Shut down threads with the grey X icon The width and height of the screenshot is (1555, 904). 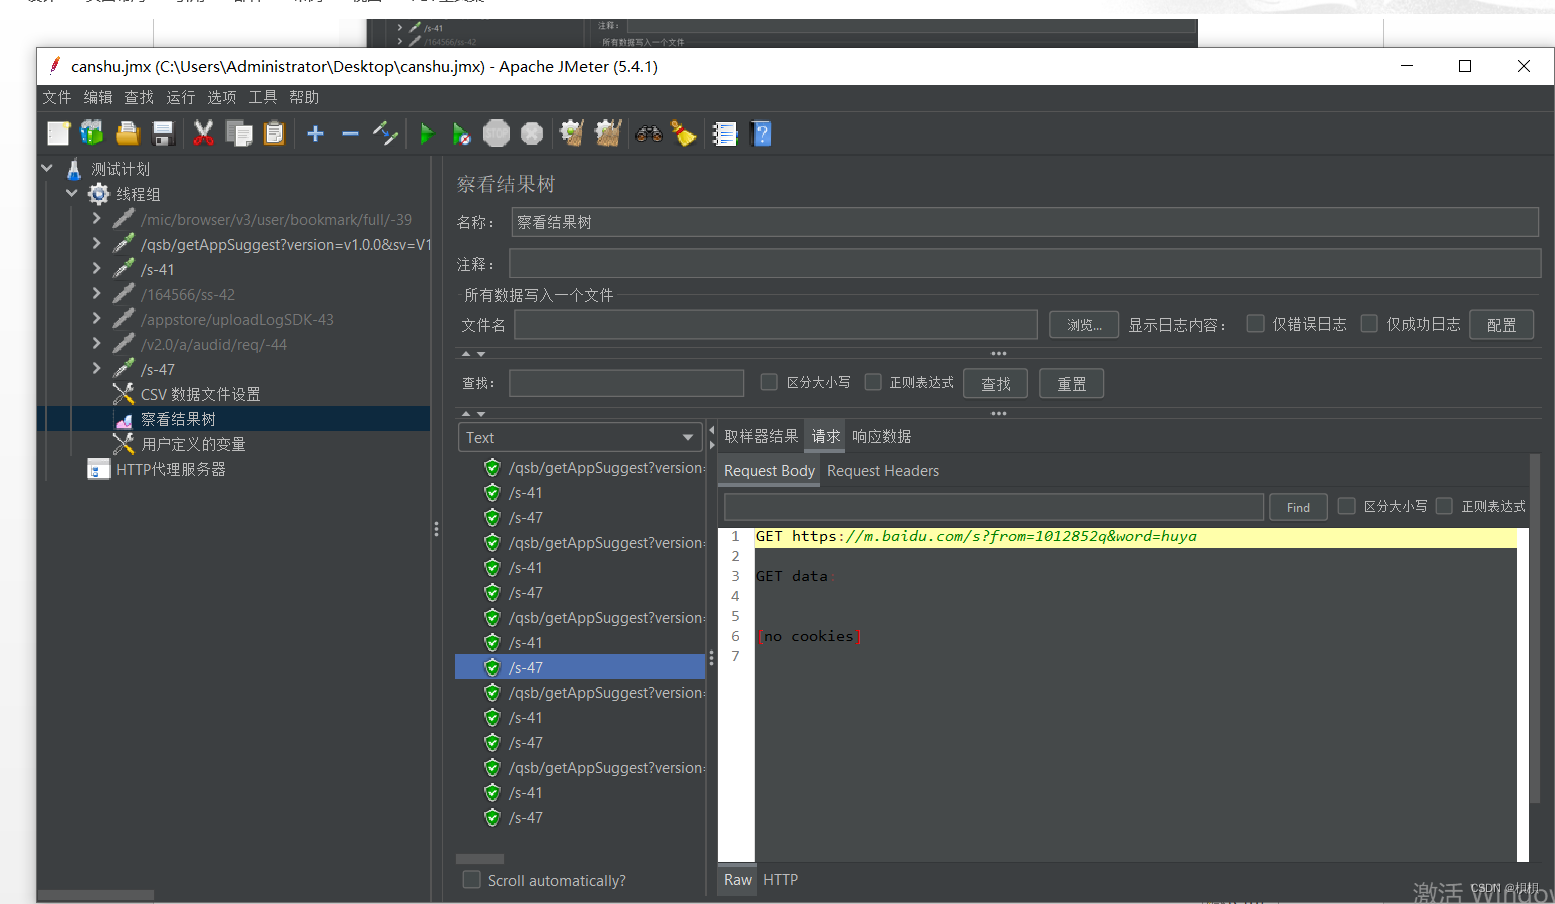532,133
